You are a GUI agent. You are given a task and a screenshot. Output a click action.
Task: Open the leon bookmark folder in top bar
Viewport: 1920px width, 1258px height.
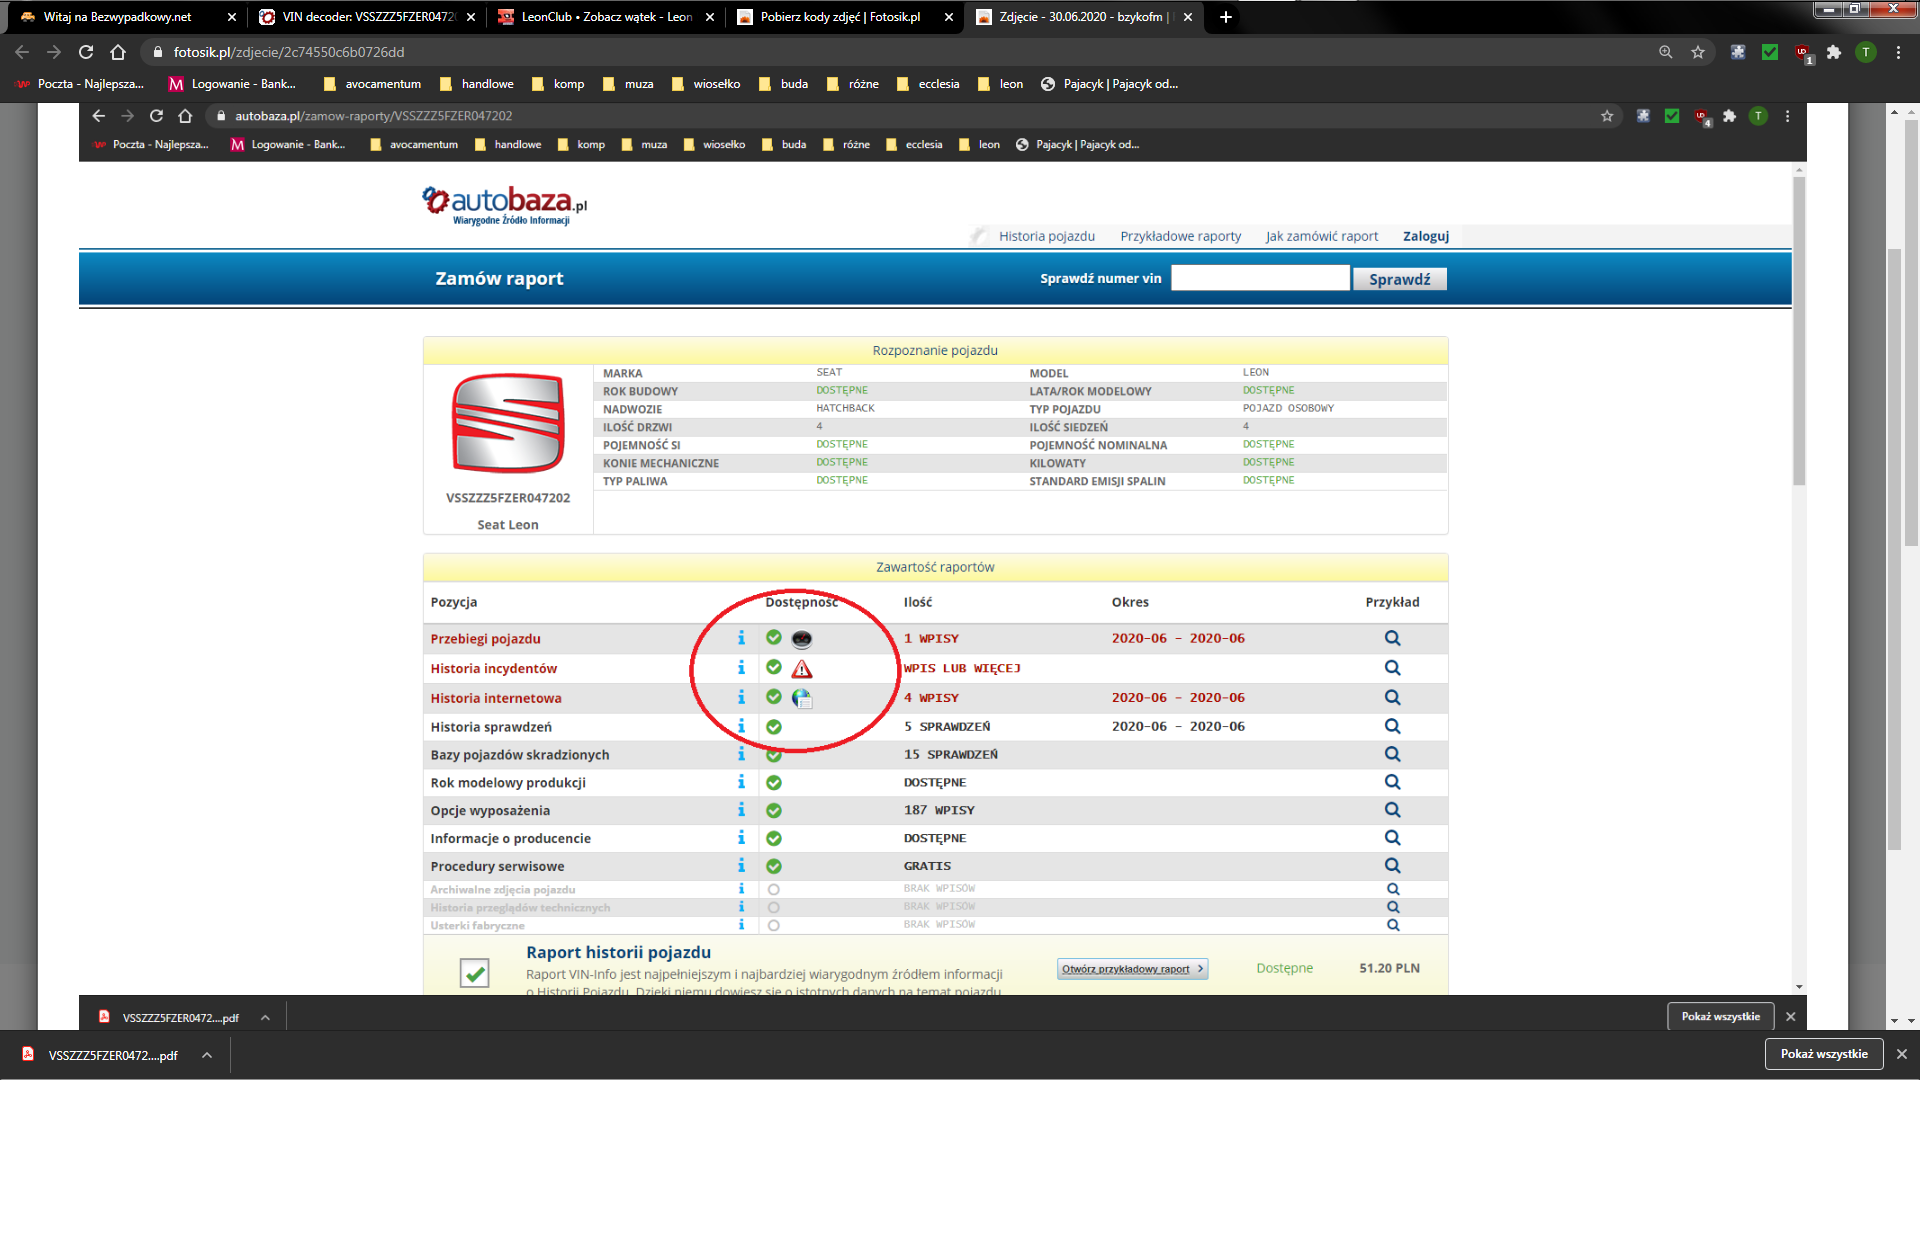point(1000,84)
